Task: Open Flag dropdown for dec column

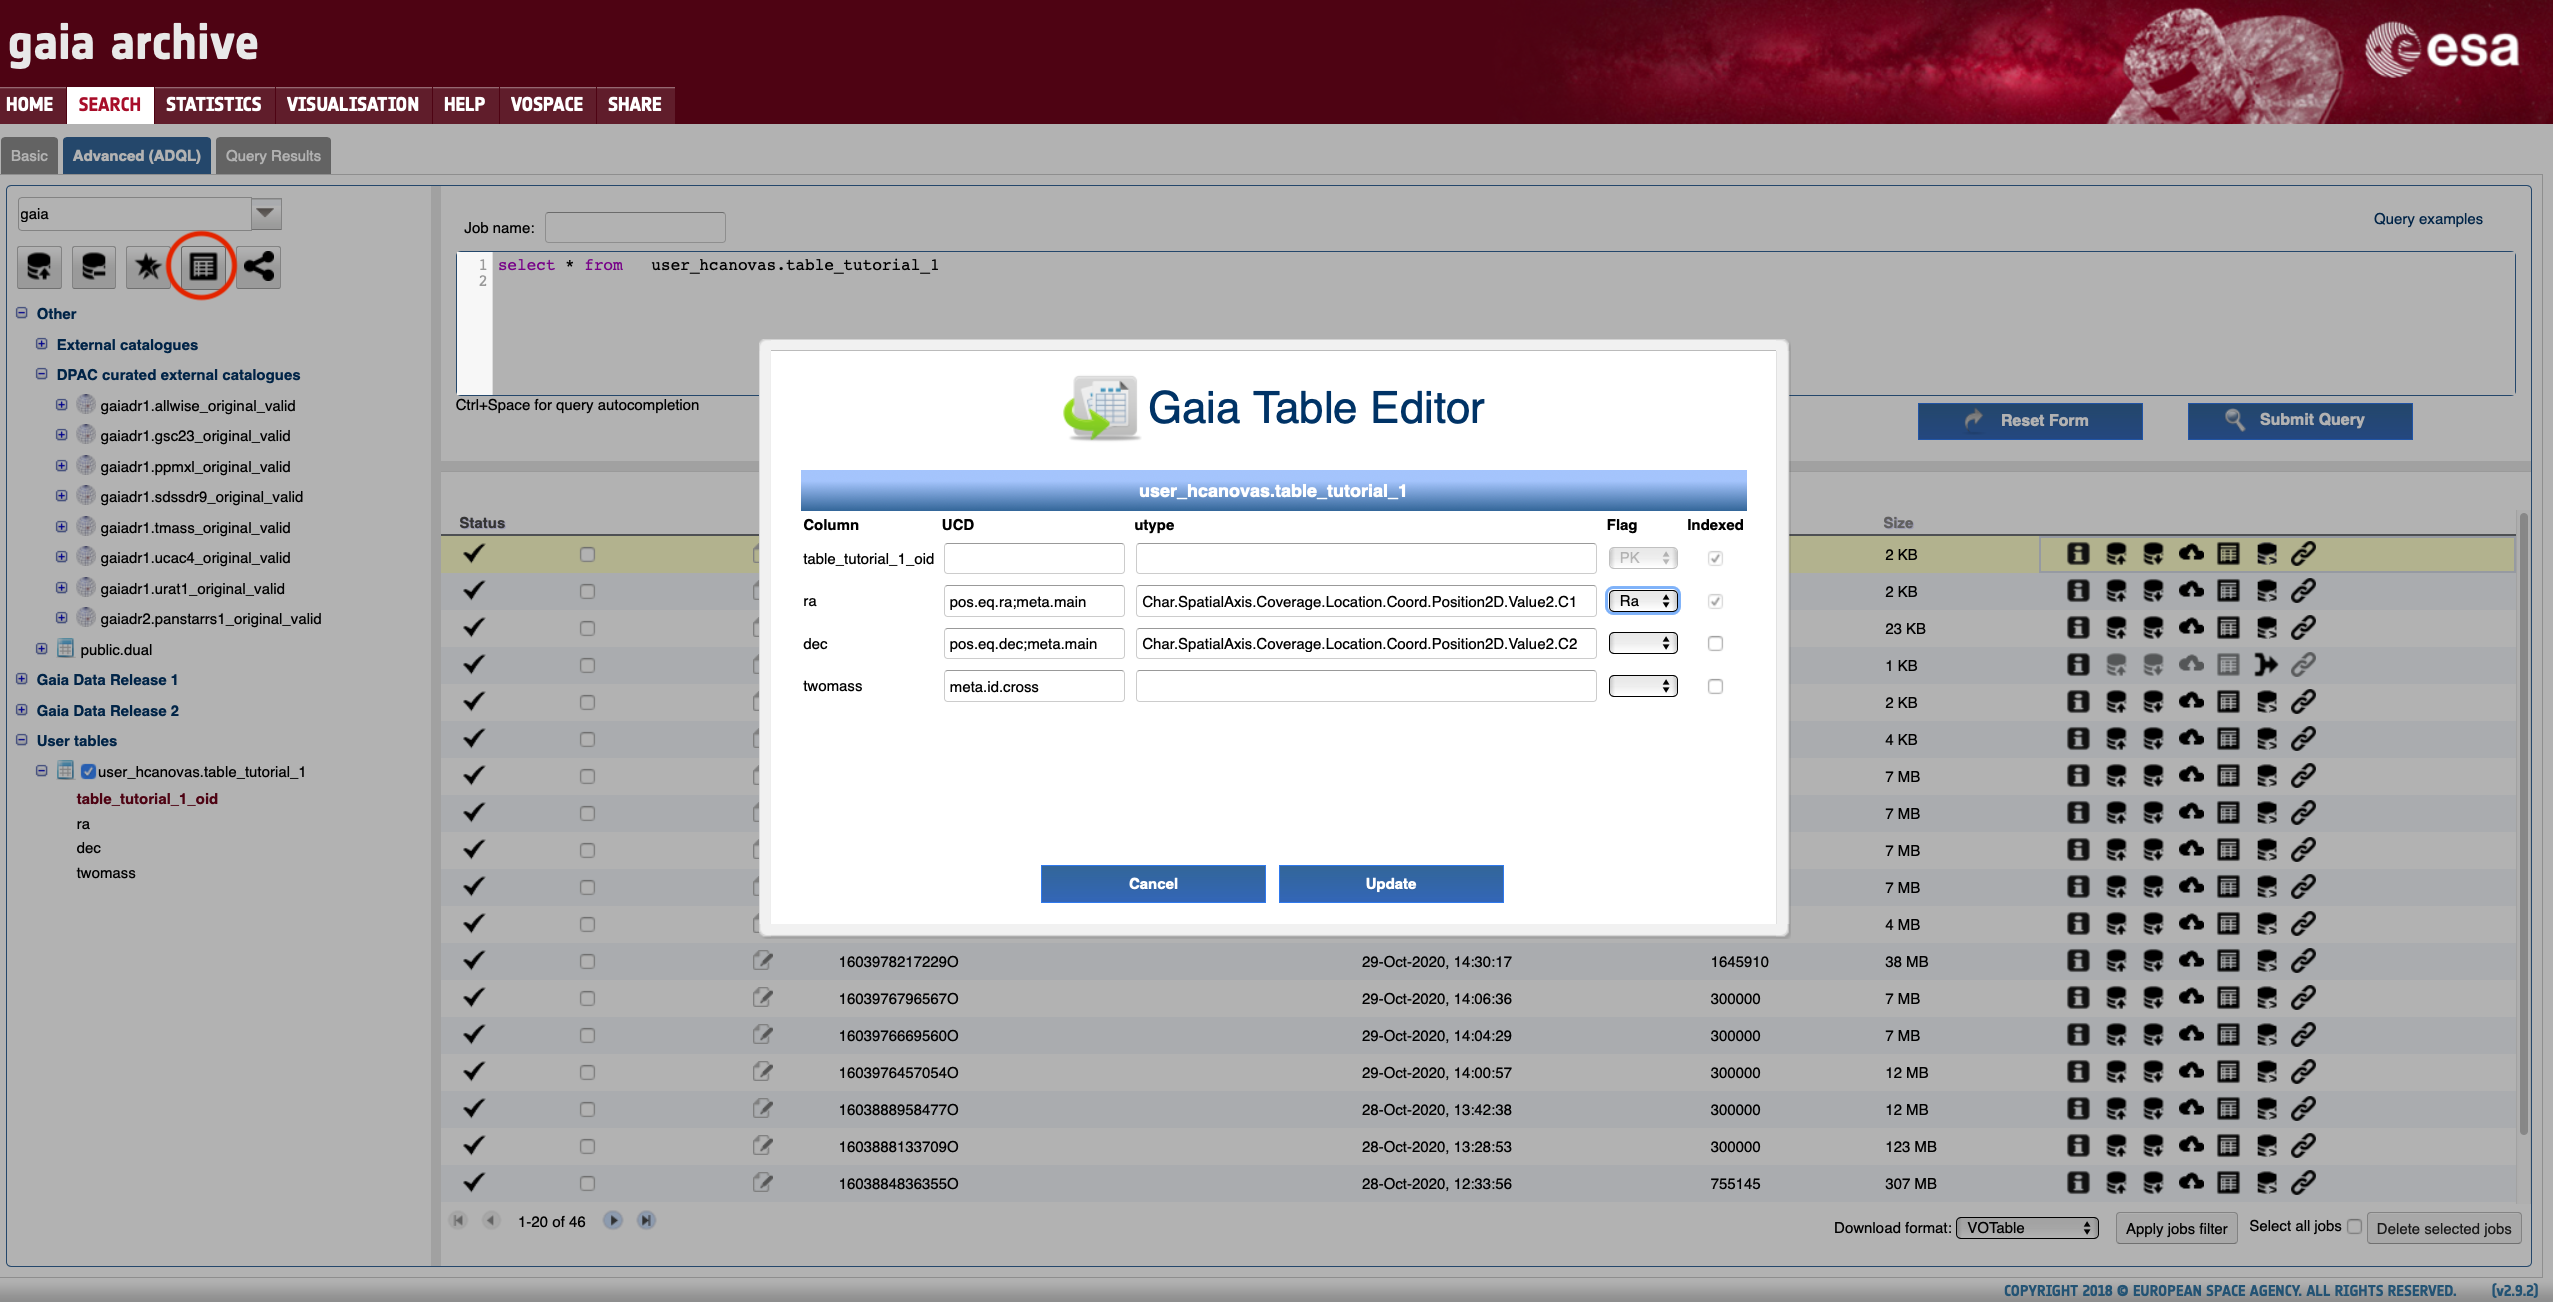Action: point(1643,644)
